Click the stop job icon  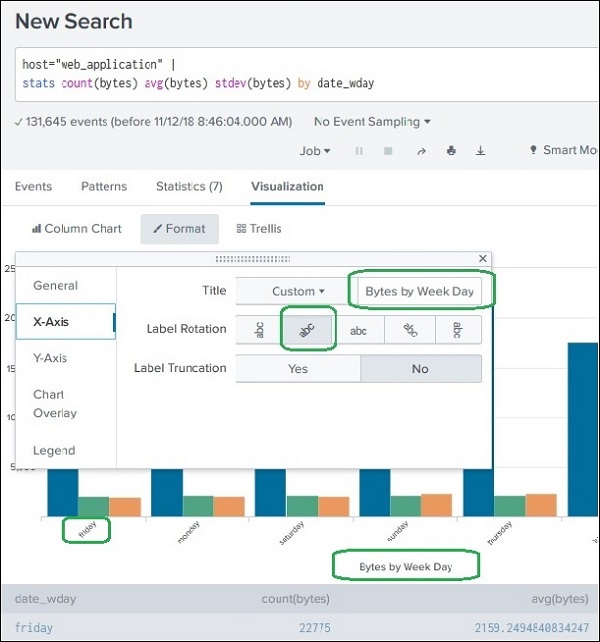(x=388, y=151)
